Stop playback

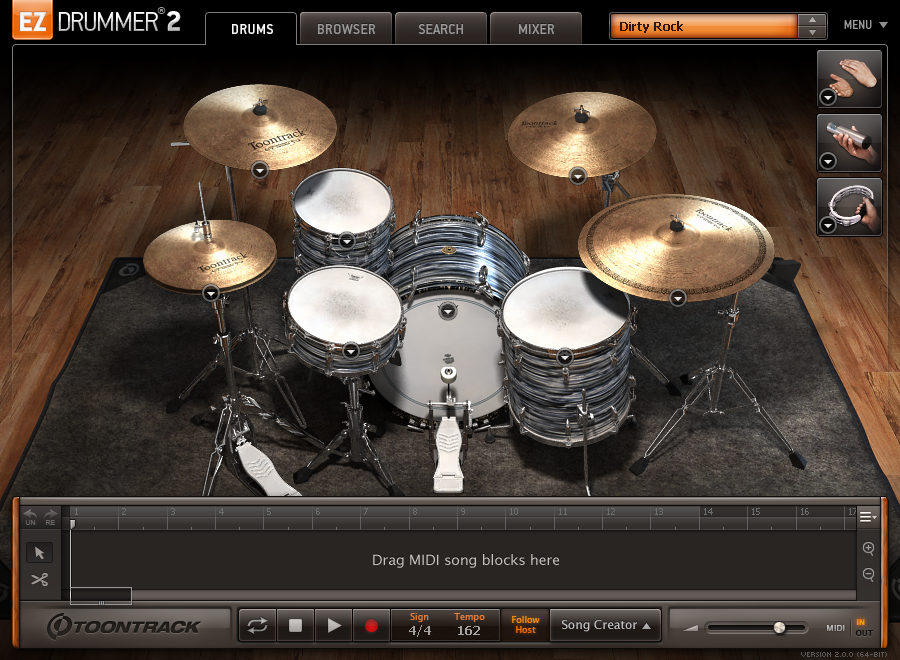pos(296,625)
